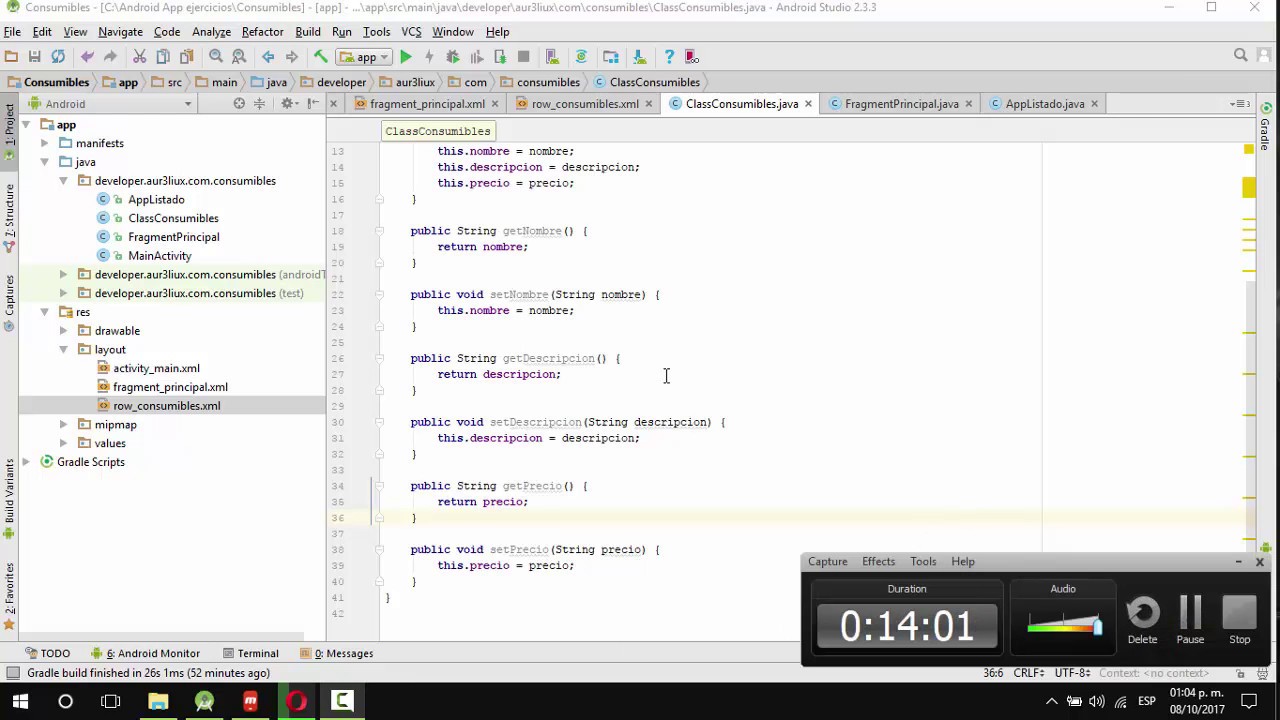Click the Sync Gradle toolbar icon
This screenshot has height=720, width=1280.
[581, 57]
